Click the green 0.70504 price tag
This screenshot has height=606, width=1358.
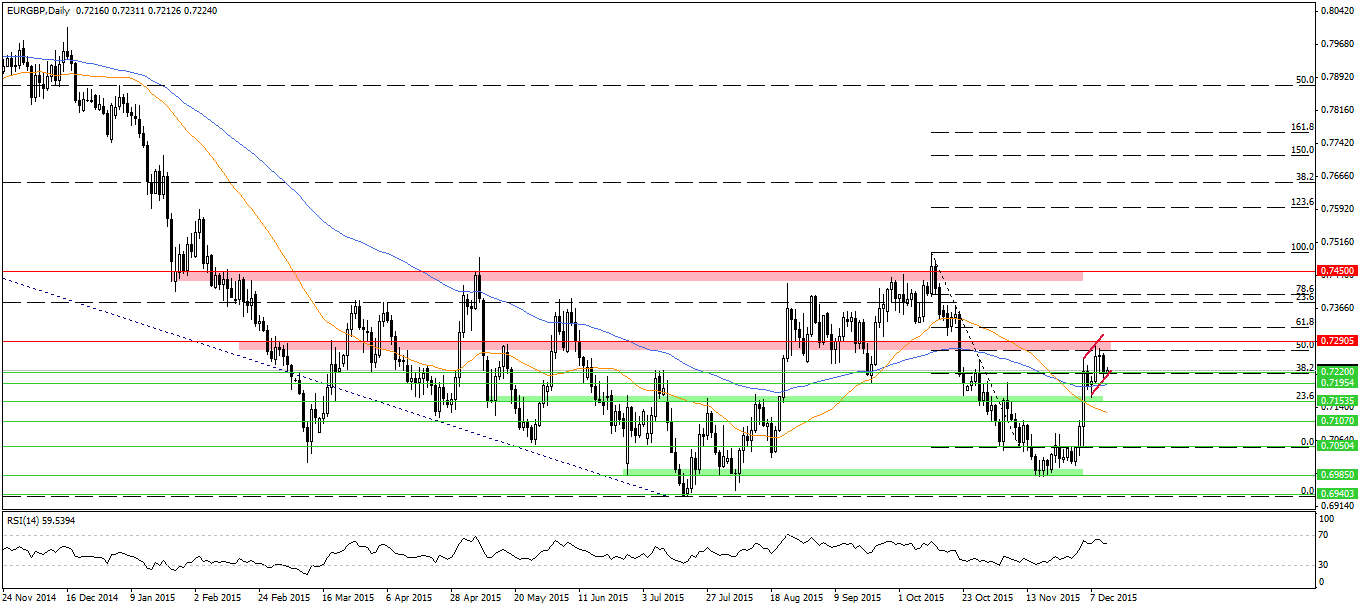(x=1336, y=448)
